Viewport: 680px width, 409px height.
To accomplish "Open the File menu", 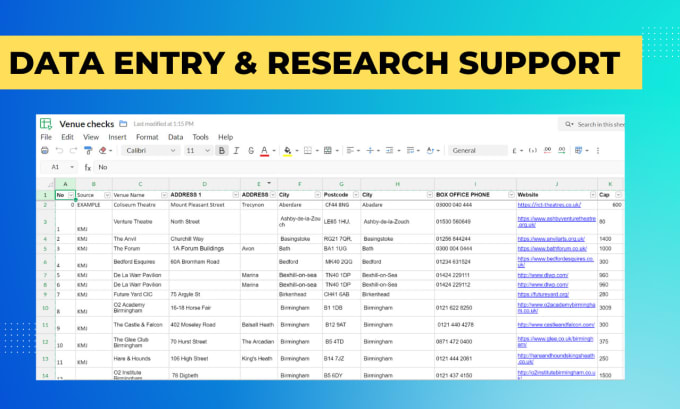I will [x=46, y=137].
